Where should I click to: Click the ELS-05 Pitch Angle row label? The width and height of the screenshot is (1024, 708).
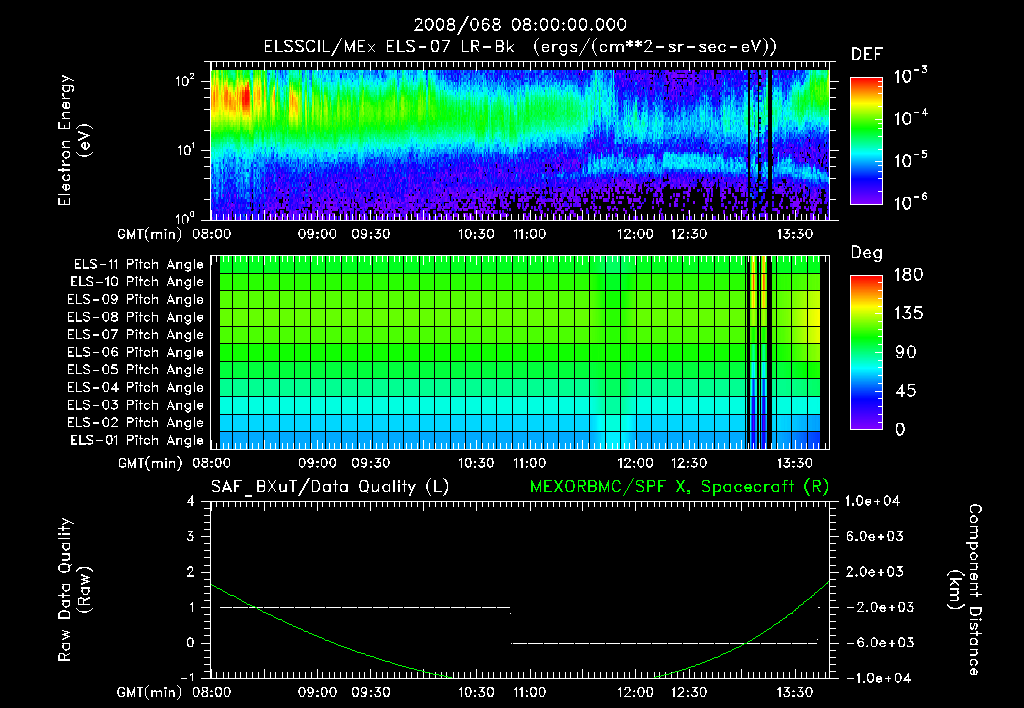click(135, 370)
